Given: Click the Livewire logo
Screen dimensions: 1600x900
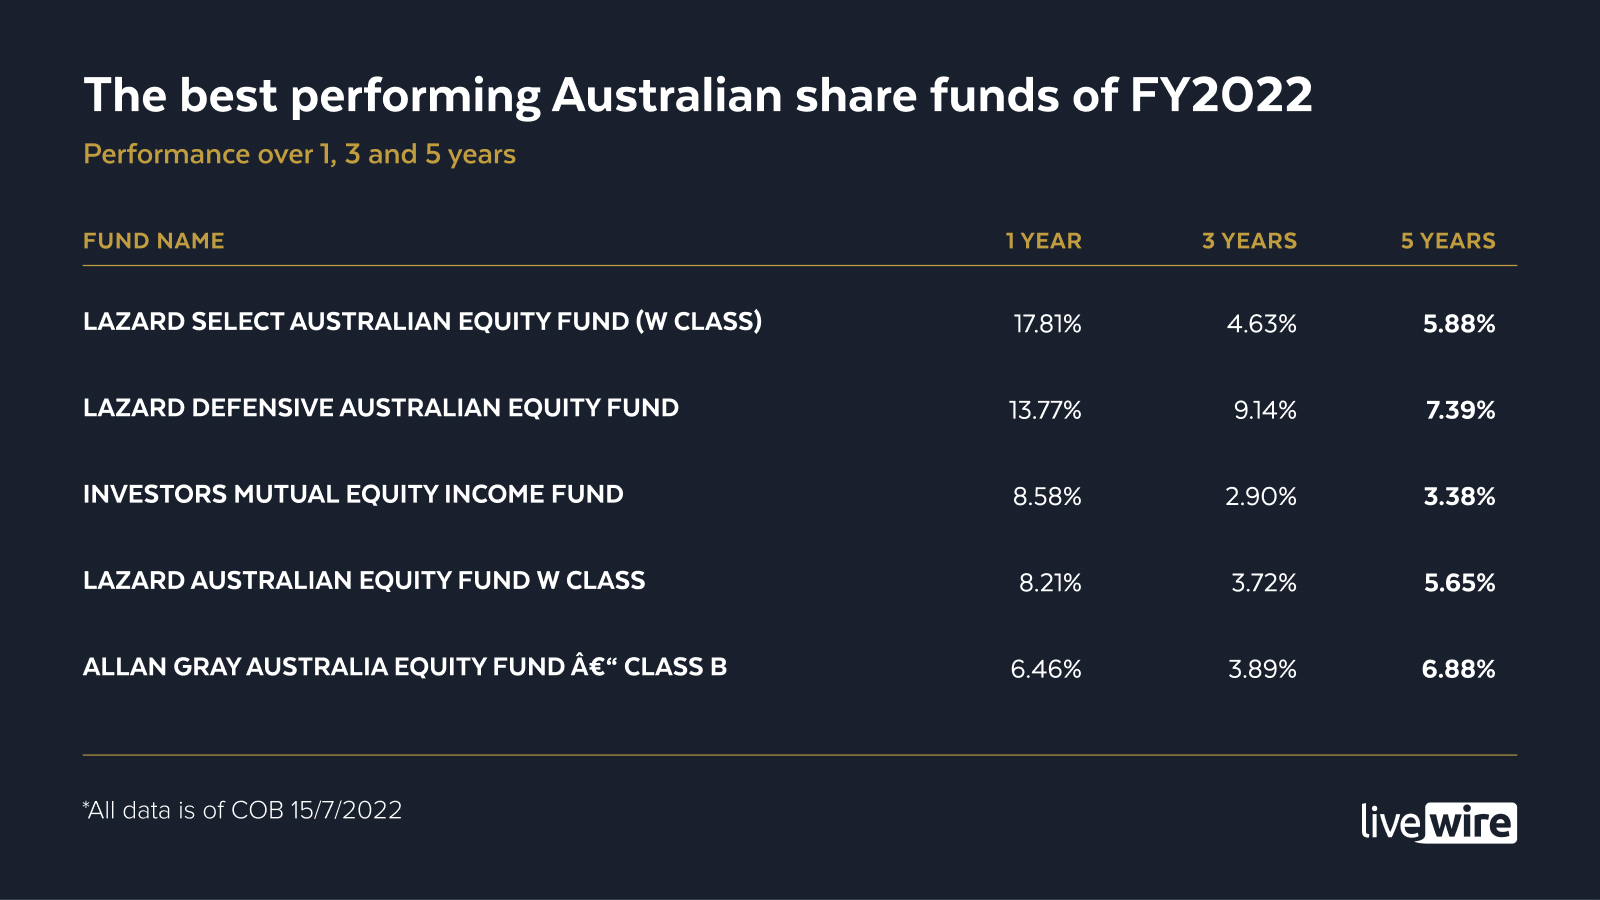Looking at the screenshot, I should pyautogui.click(x=1438, y=822).
